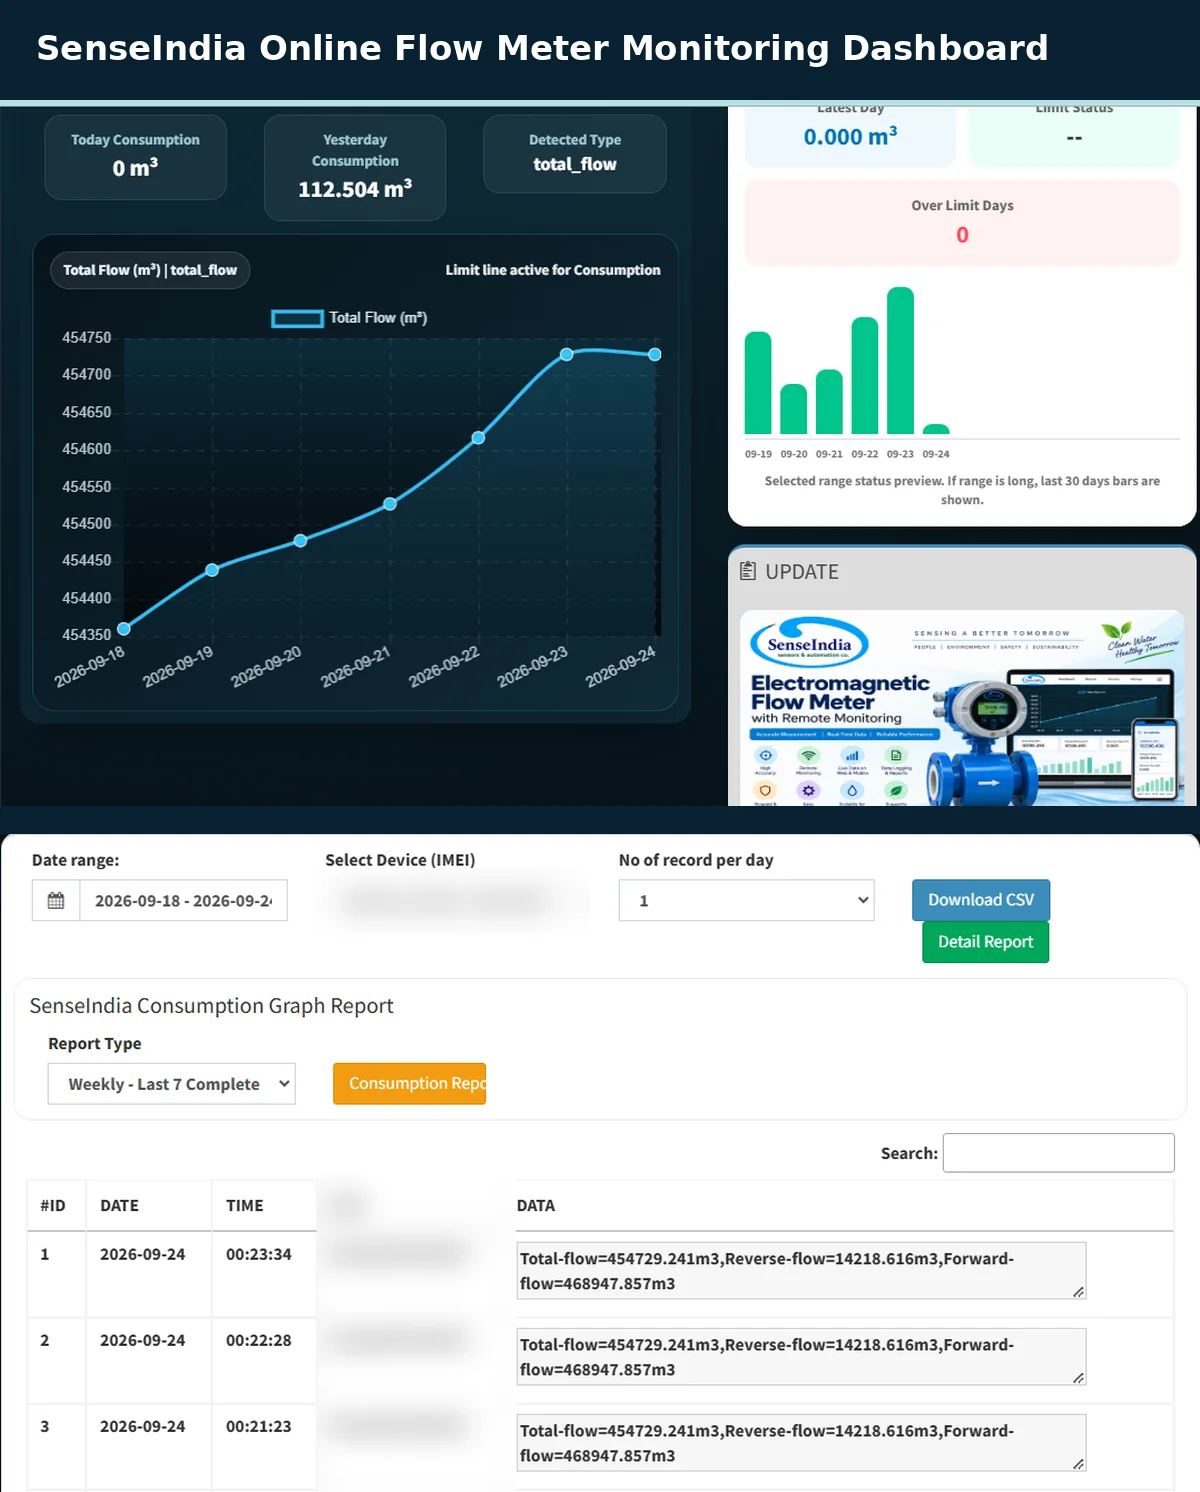Sort table by DATE column header

click(148, 1206)
